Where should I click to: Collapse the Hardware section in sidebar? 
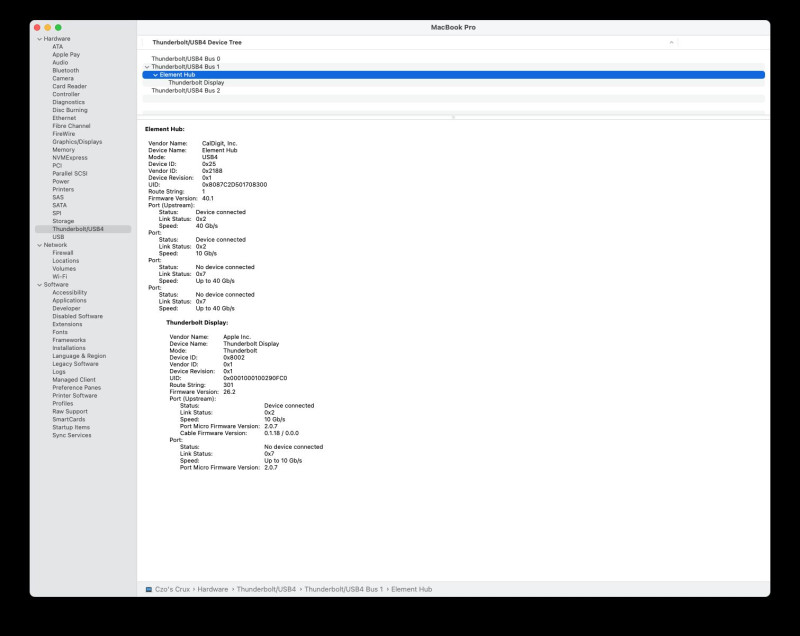[x=39, y=39]
